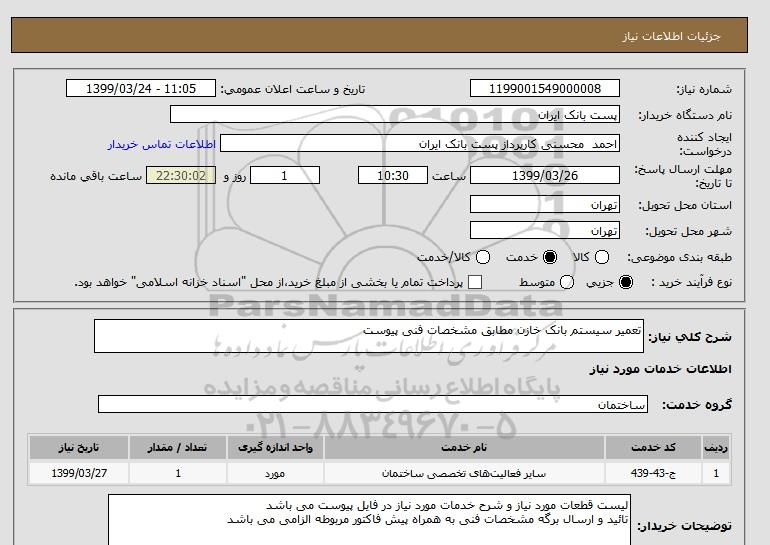The image size is (770, 545).
Task: Click the شماره نیاز field 1199001549000008
Action: point(545,88)
